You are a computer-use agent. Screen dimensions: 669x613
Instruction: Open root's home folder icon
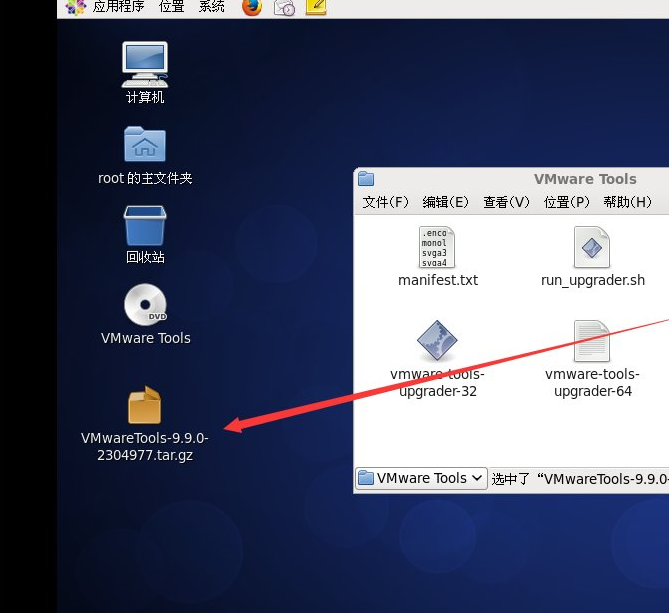click(x=145, y=144)
